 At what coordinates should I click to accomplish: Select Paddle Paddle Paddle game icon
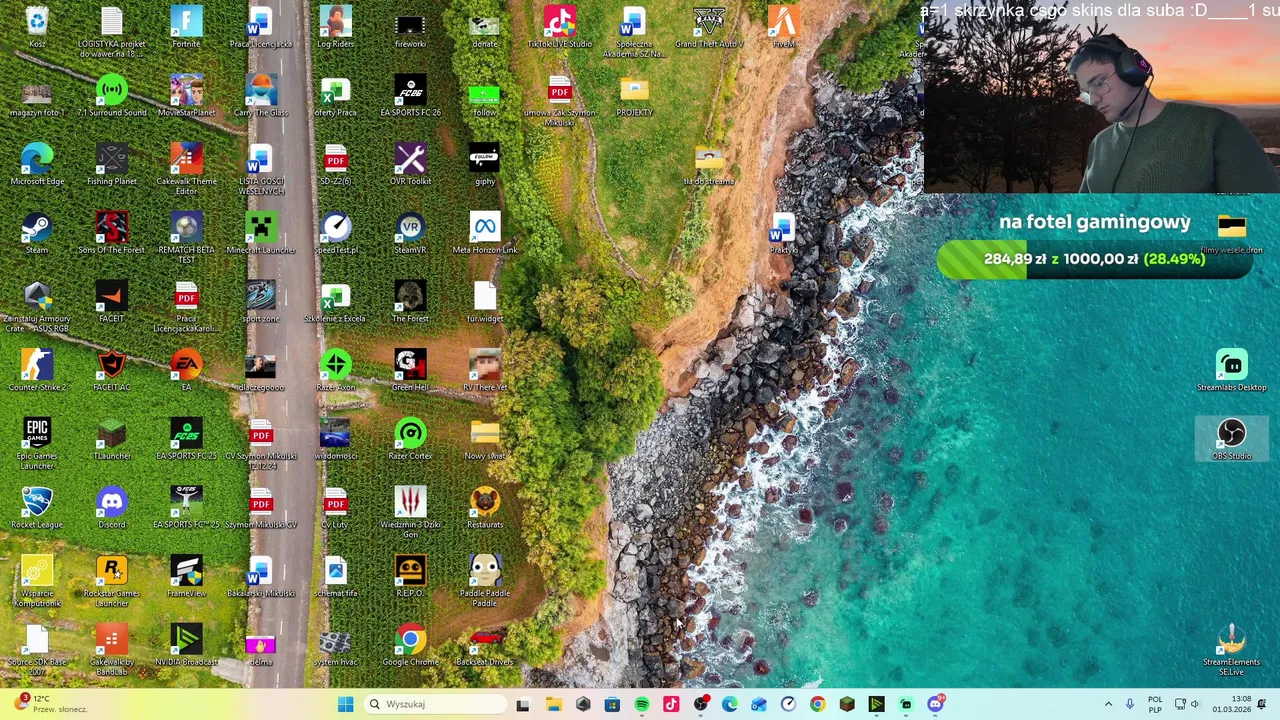pyautogui.click(x=485, y=582)
